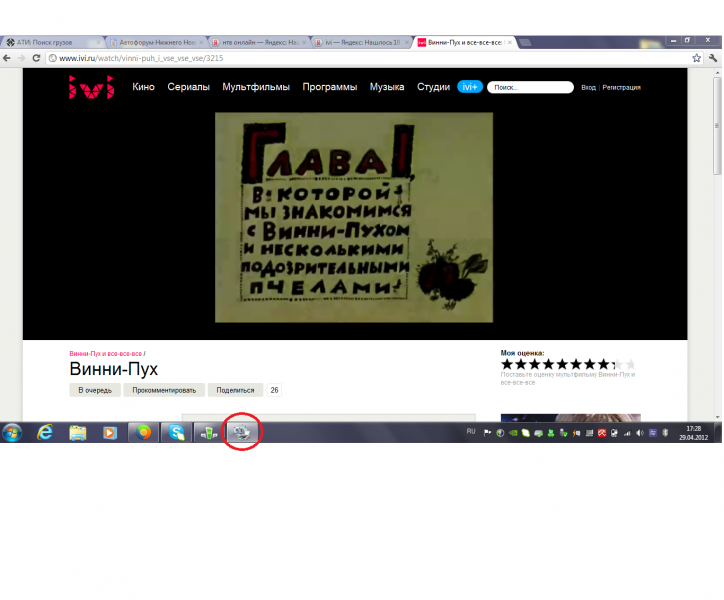The width and height of the screenshot is (724, 600).
Task: Open the Программы section
Action: pyautogui.click(x=330, y=87)
